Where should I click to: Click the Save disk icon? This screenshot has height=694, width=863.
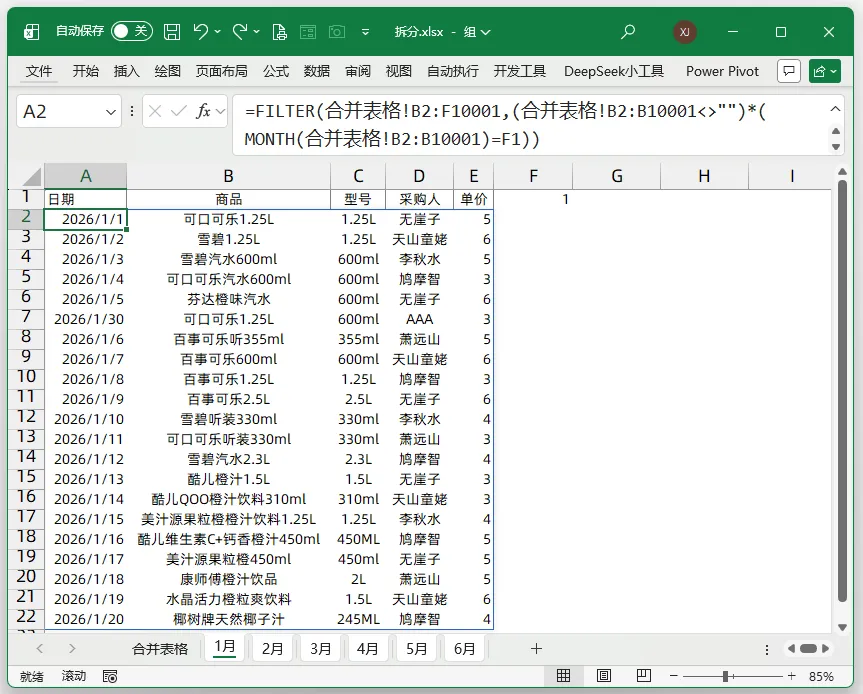click(x=172, y=32)
